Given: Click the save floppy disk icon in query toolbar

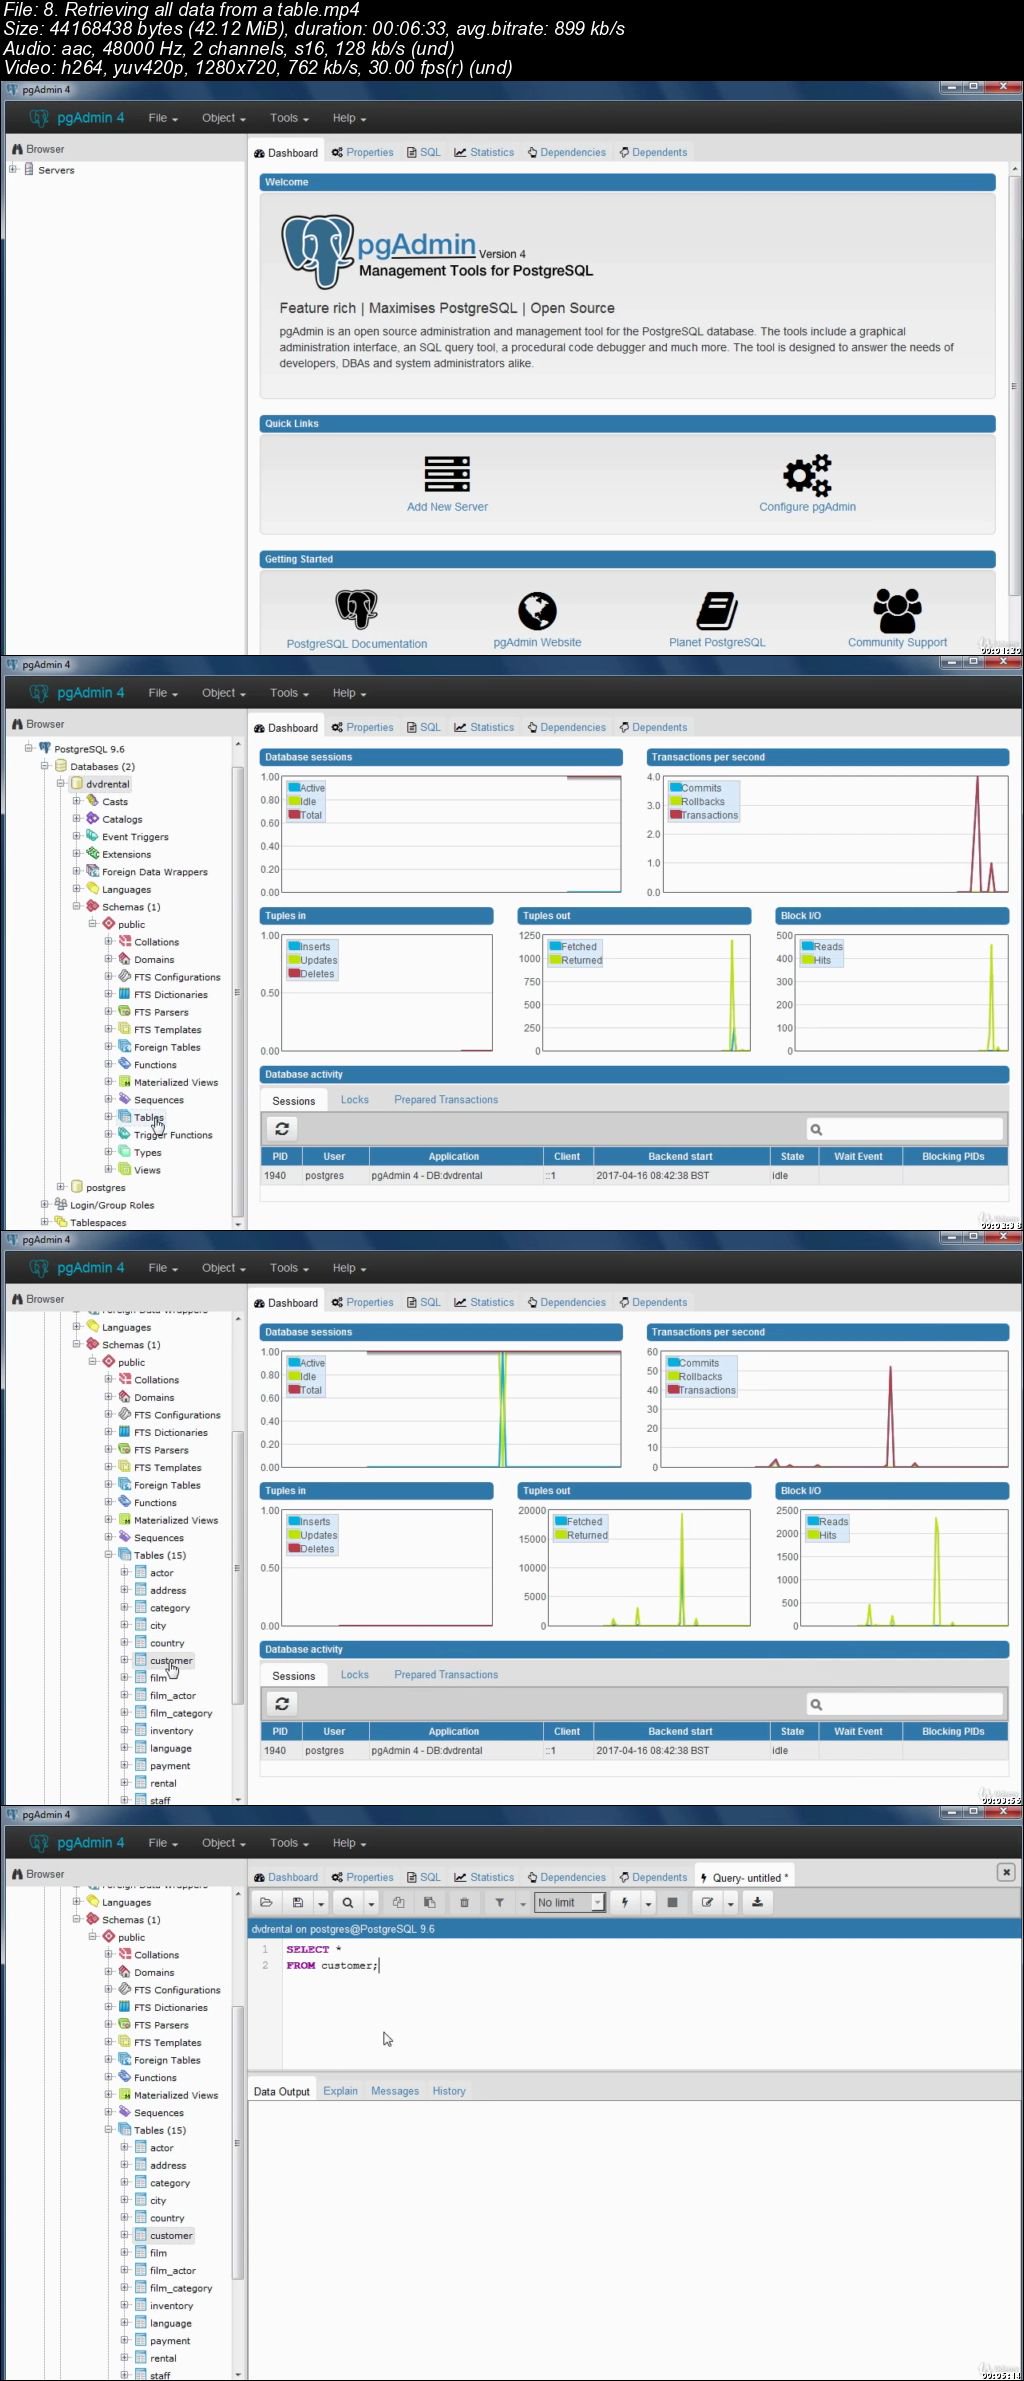Looking at the screenshot, I should 297,1902.
